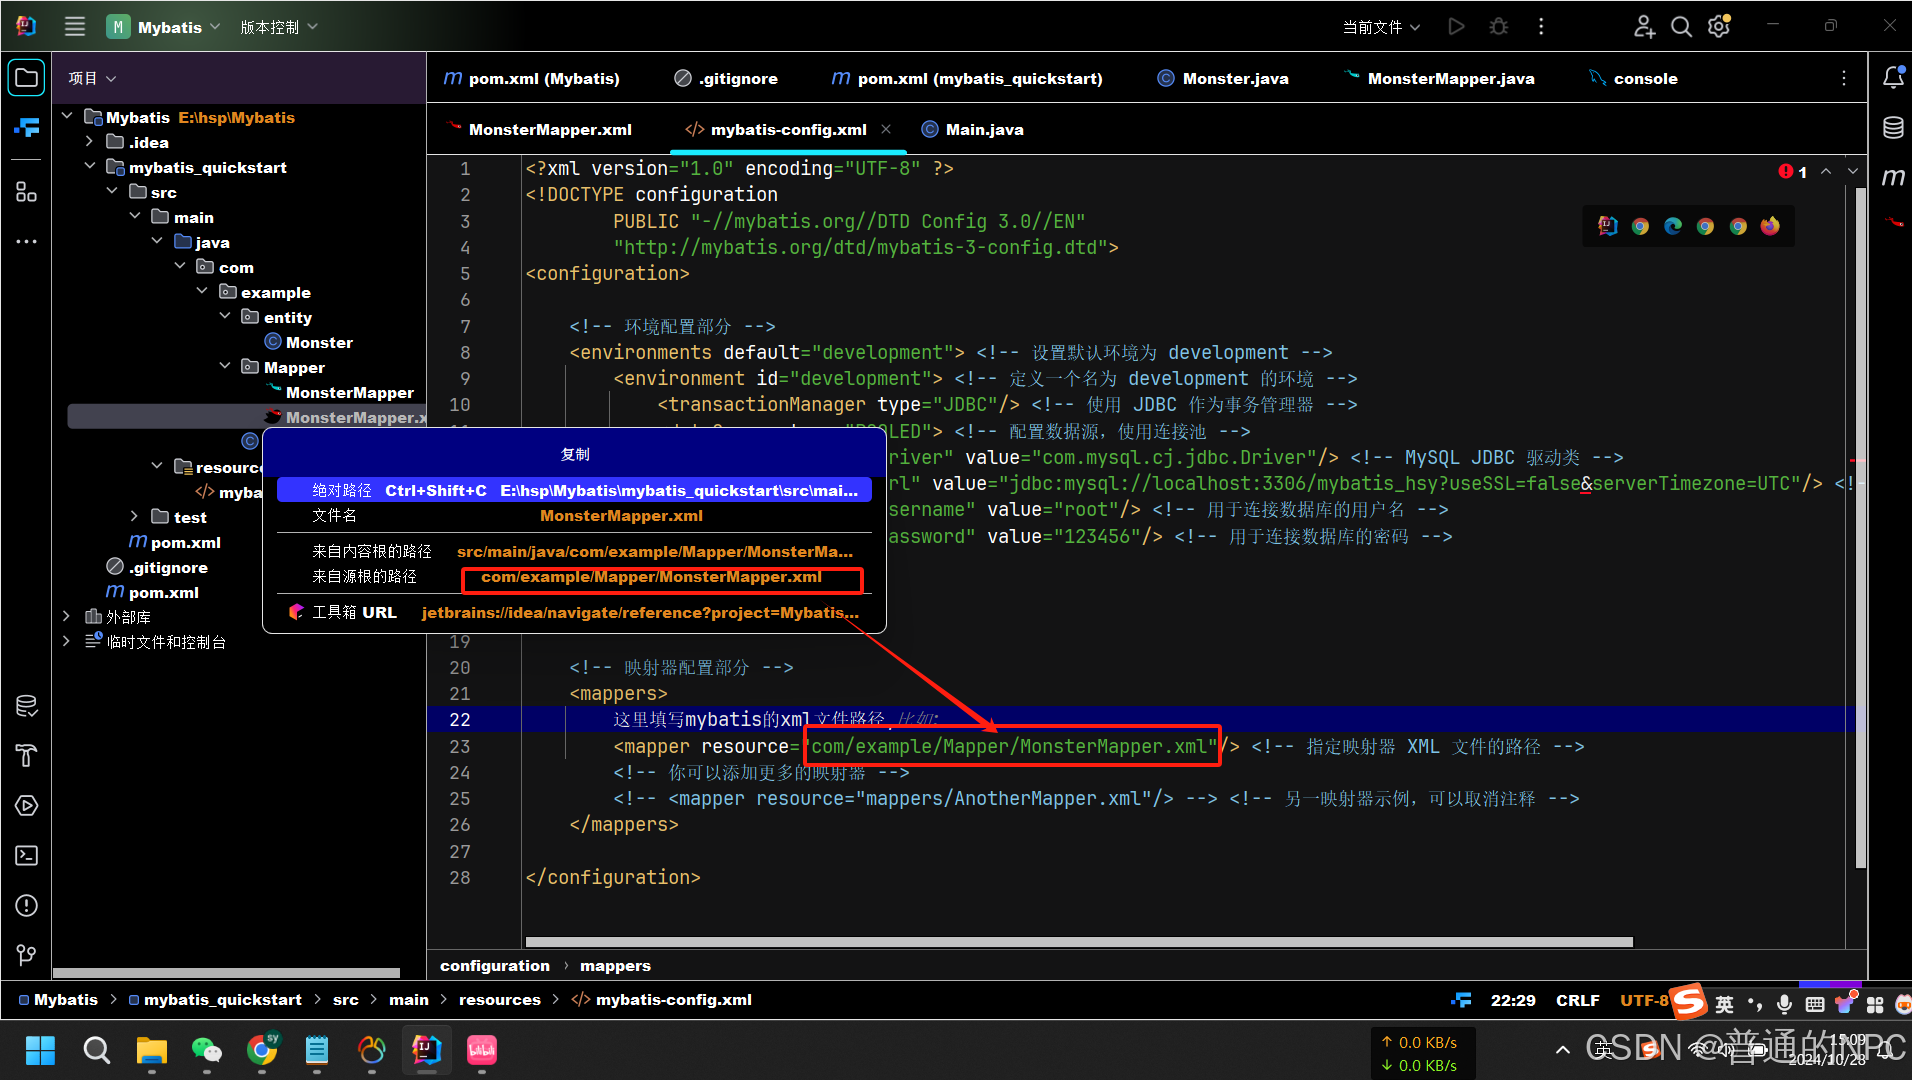Collapse the java source folder
Viewport: 1912px width, 1080px height.
pos(157,242)
